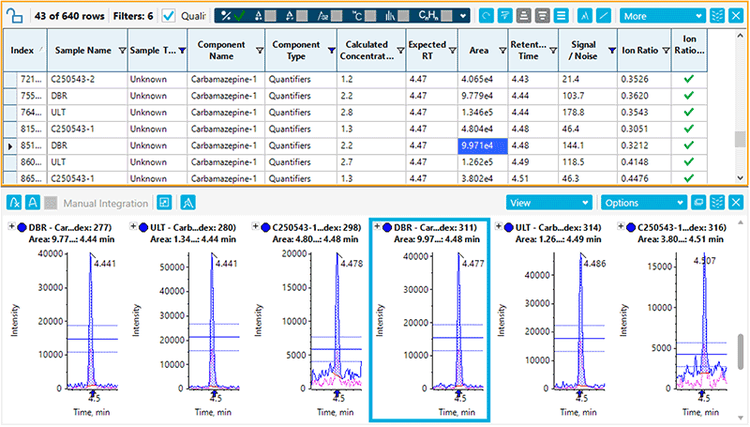Click the close icon right of More dropdown
The width and height of the screenshot is (750, 427).
pyautogui.click(x=735, y=16)
